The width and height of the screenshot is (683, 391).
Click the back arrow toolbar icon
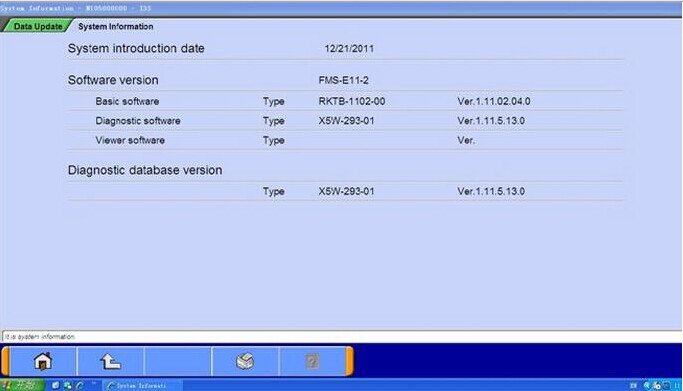(111, 361)
